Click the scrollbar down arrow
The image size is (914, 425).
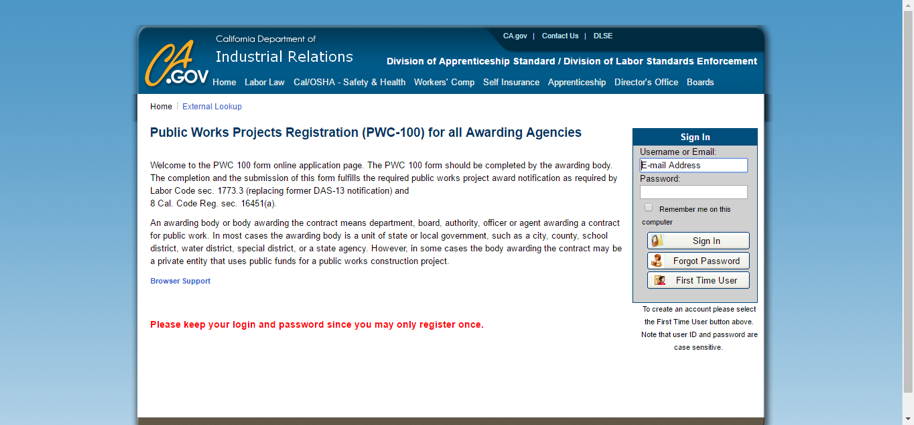[908, 419]
